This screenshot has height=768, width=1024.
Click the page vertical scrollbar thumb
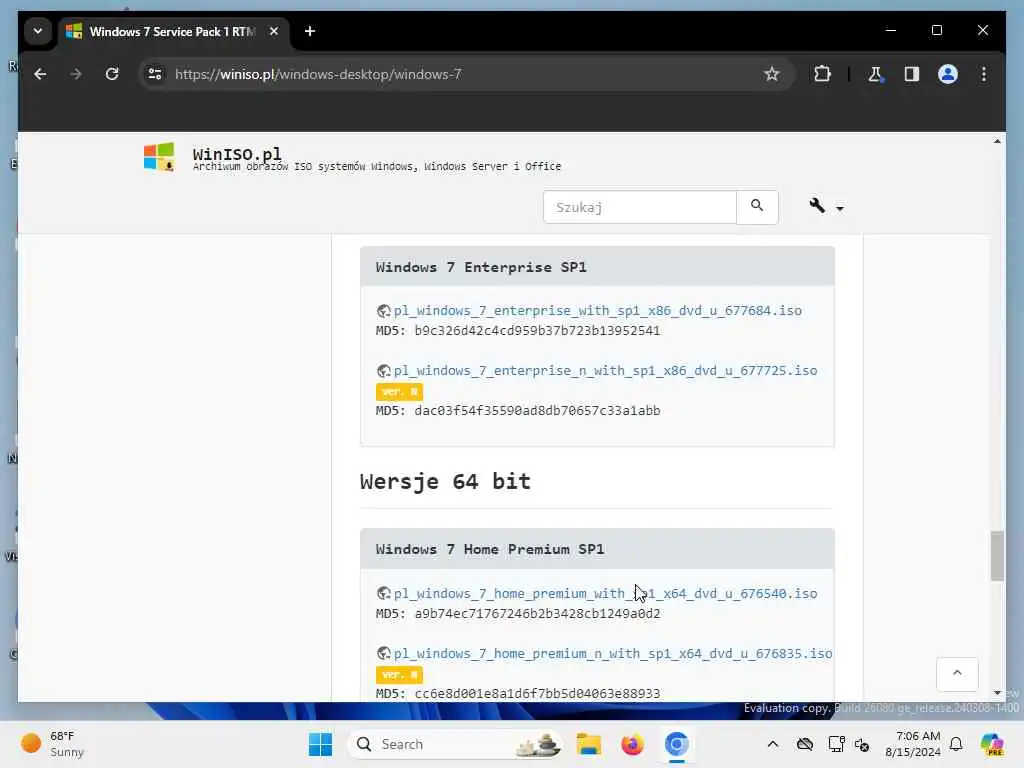(997, 556)
